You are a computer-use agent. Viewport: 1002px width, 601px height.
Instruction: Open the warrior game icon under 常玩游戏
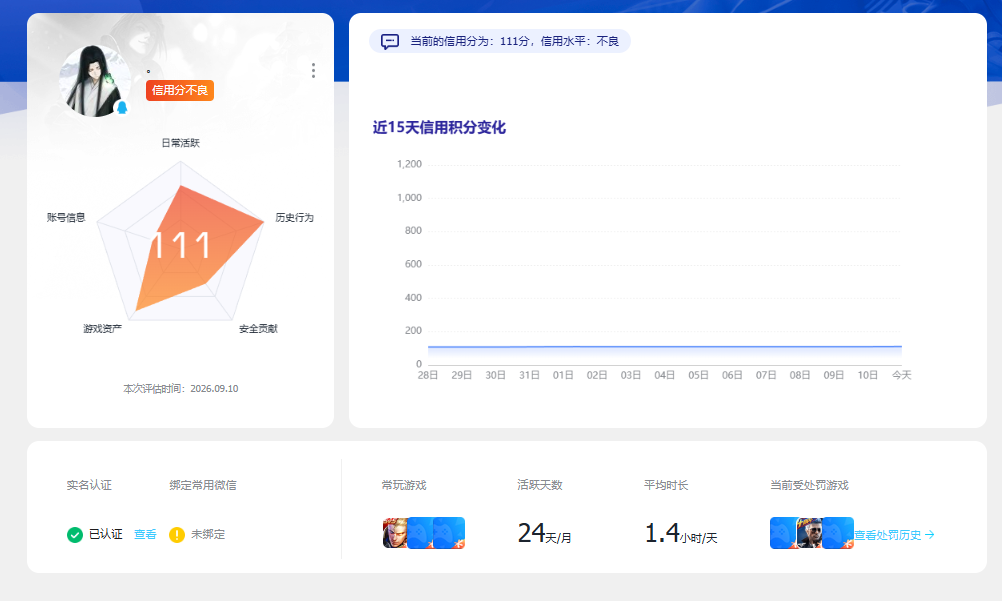tap(396, 533)
